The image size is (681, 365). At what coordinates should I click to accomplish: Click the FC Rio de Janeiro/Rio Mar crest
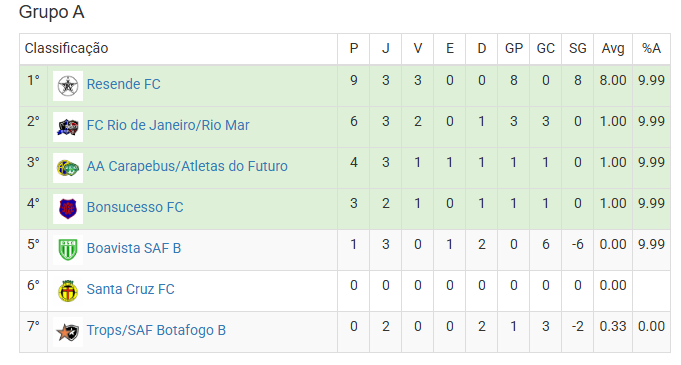click(68, 127)
